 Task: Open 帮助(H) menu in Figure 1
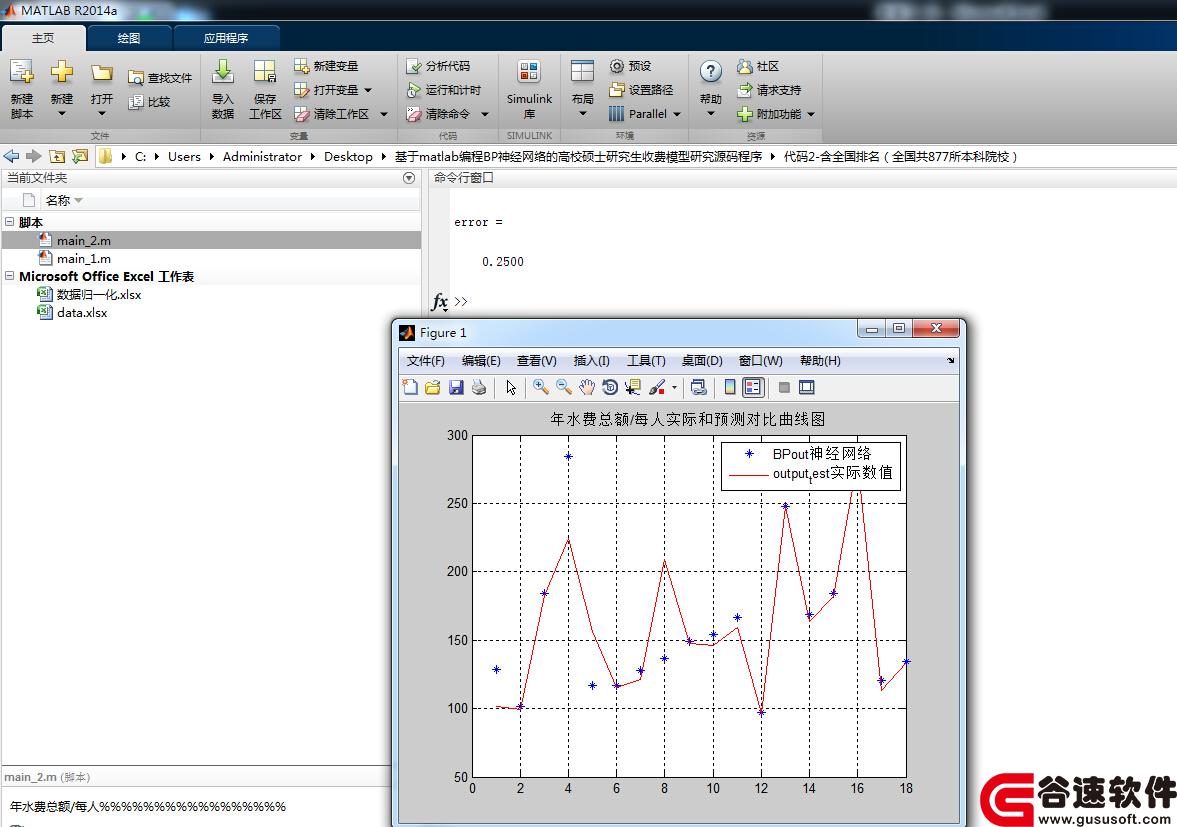[820, 361]
